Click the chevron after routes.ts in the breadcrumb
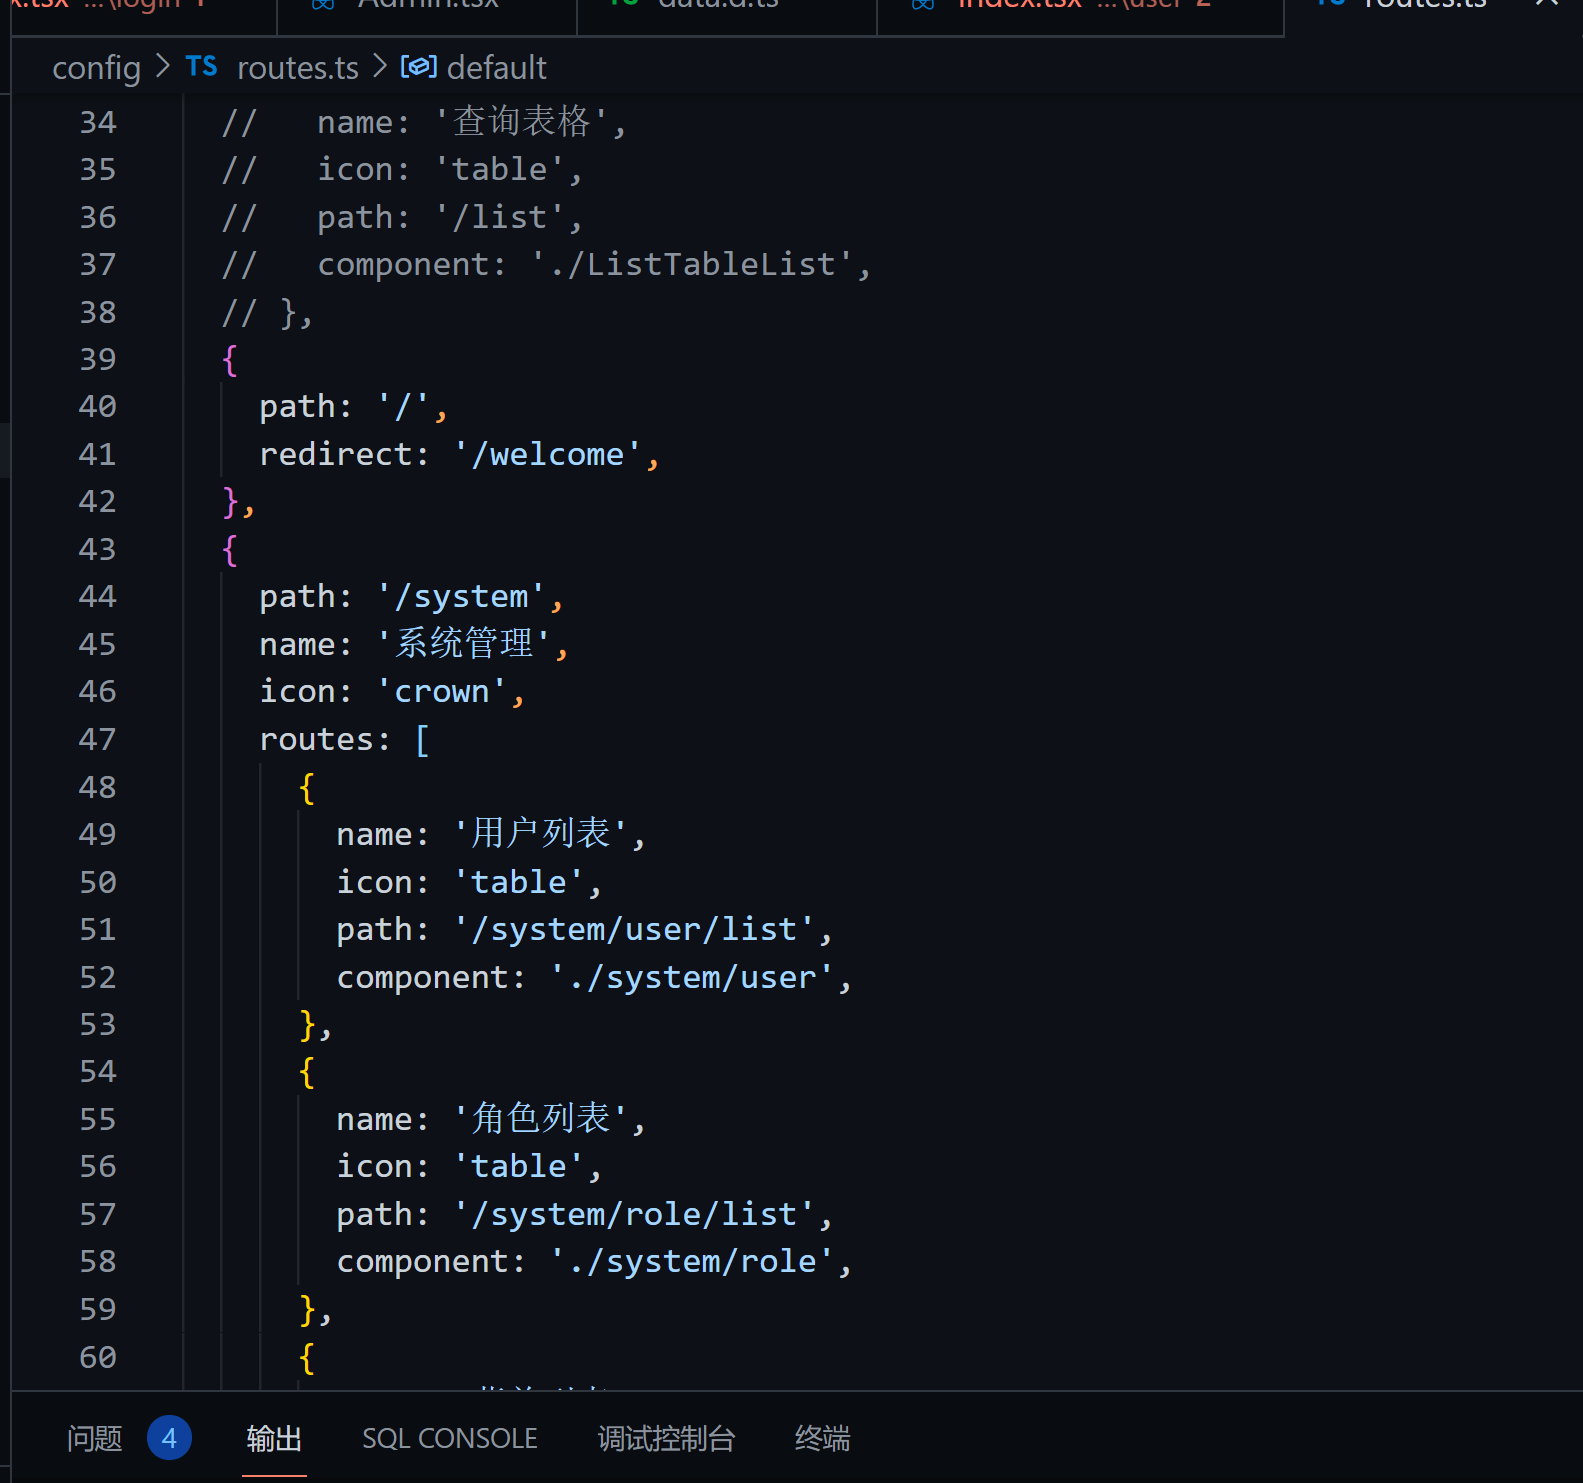This screenshot has width=1583, height=1483. tap(379, 67)
